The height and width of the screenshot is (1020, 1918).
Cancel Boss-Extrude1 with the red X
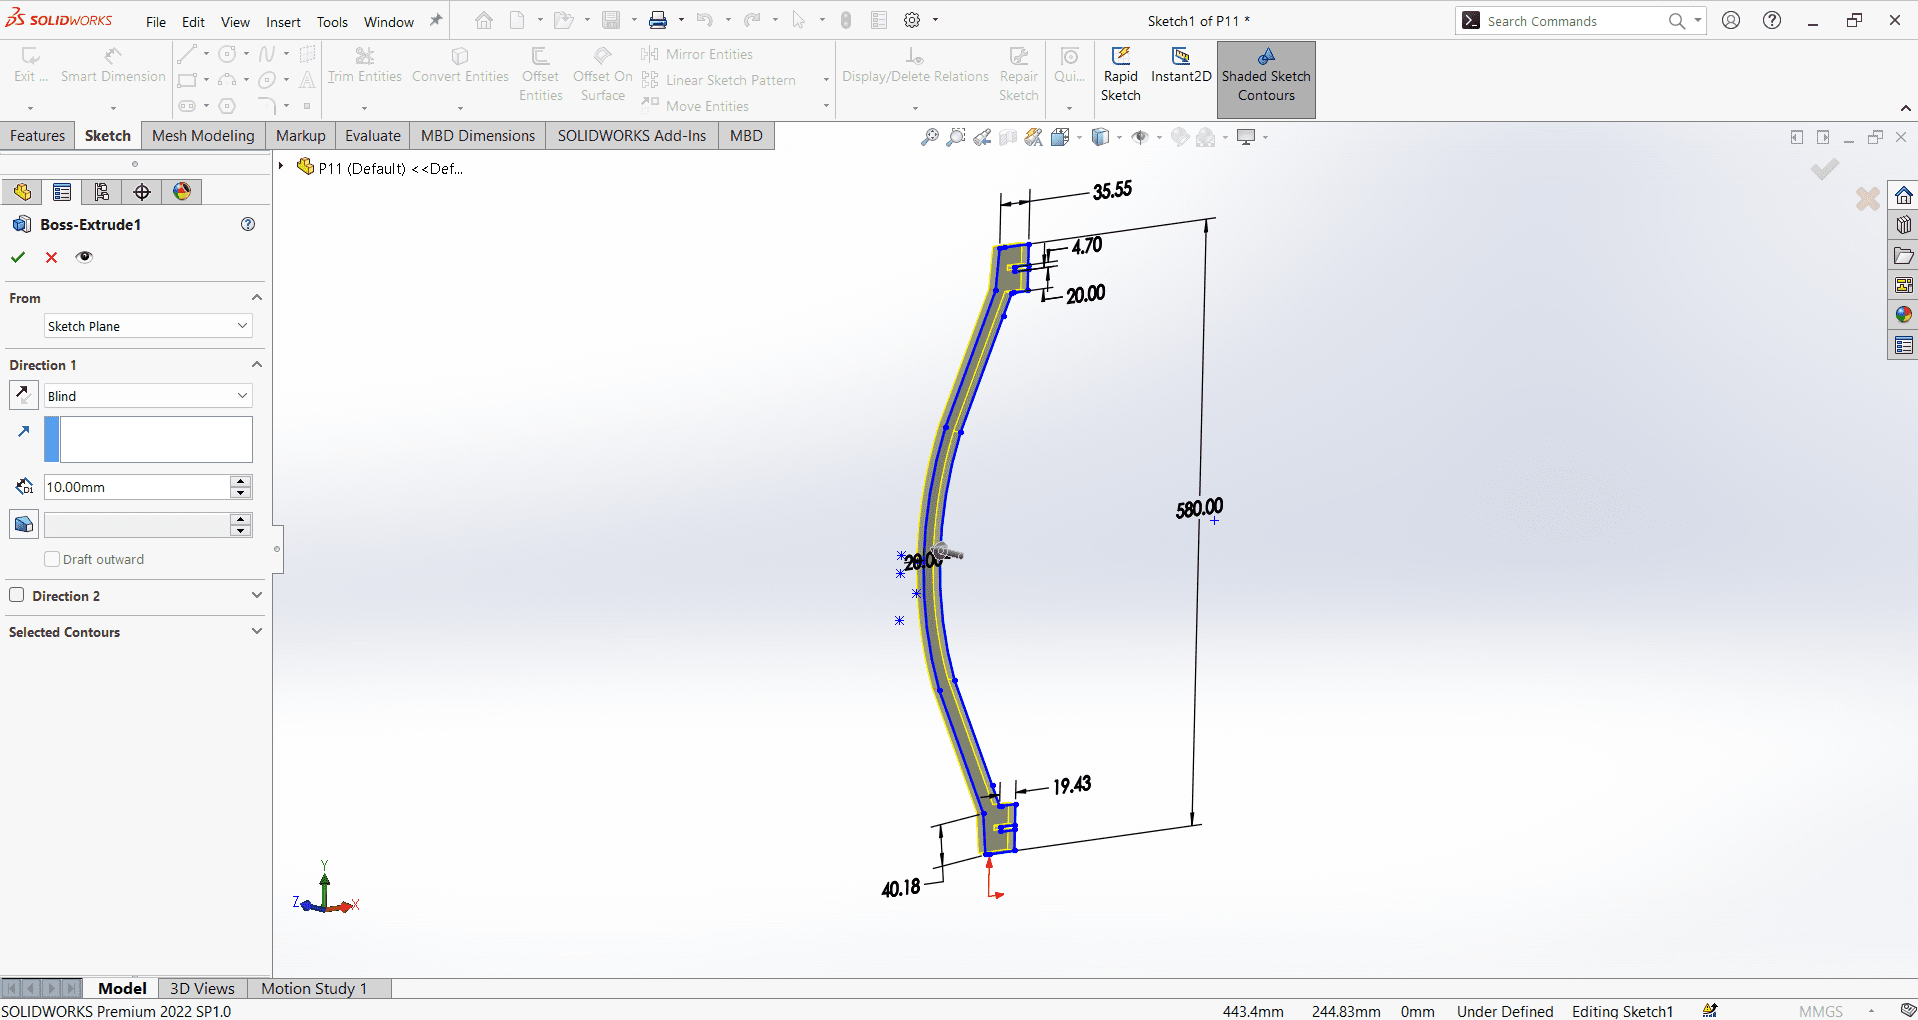pyautogui.click(x=52, y=257)
